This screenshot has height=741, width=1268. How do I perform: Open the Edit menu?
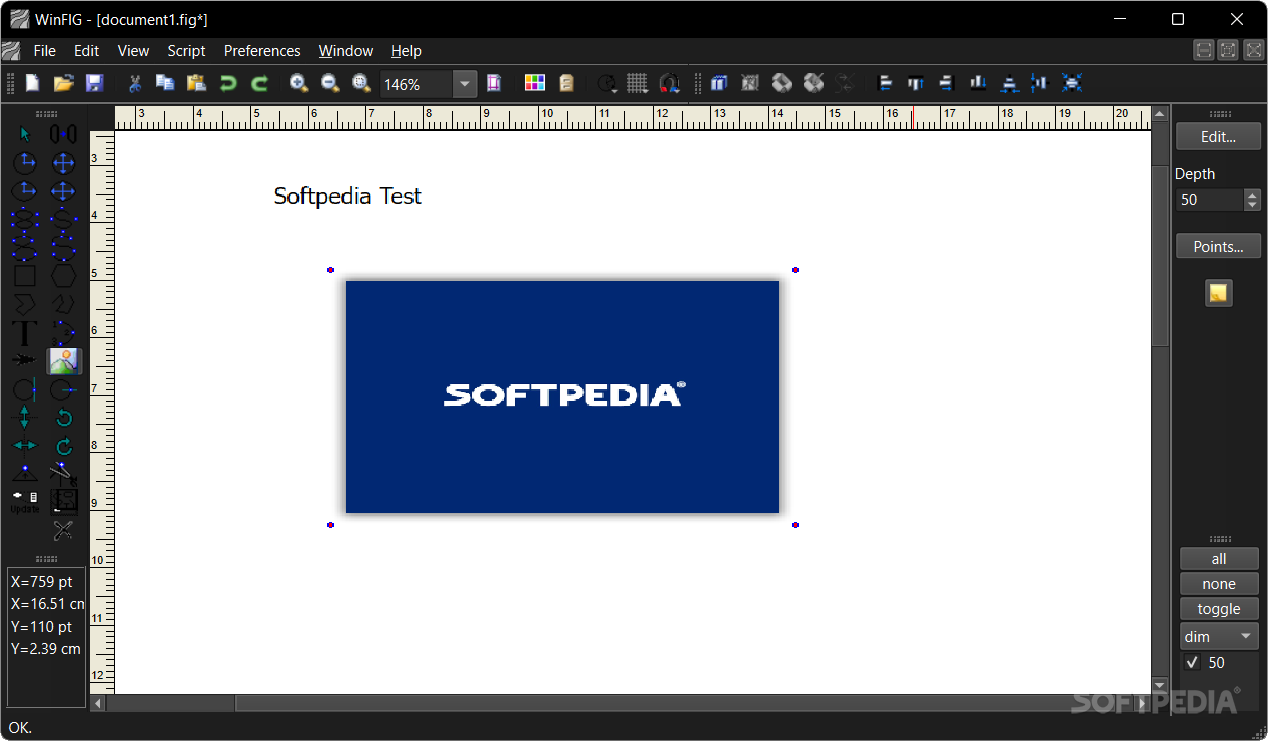pyautogui.click(x=87, y=51)
